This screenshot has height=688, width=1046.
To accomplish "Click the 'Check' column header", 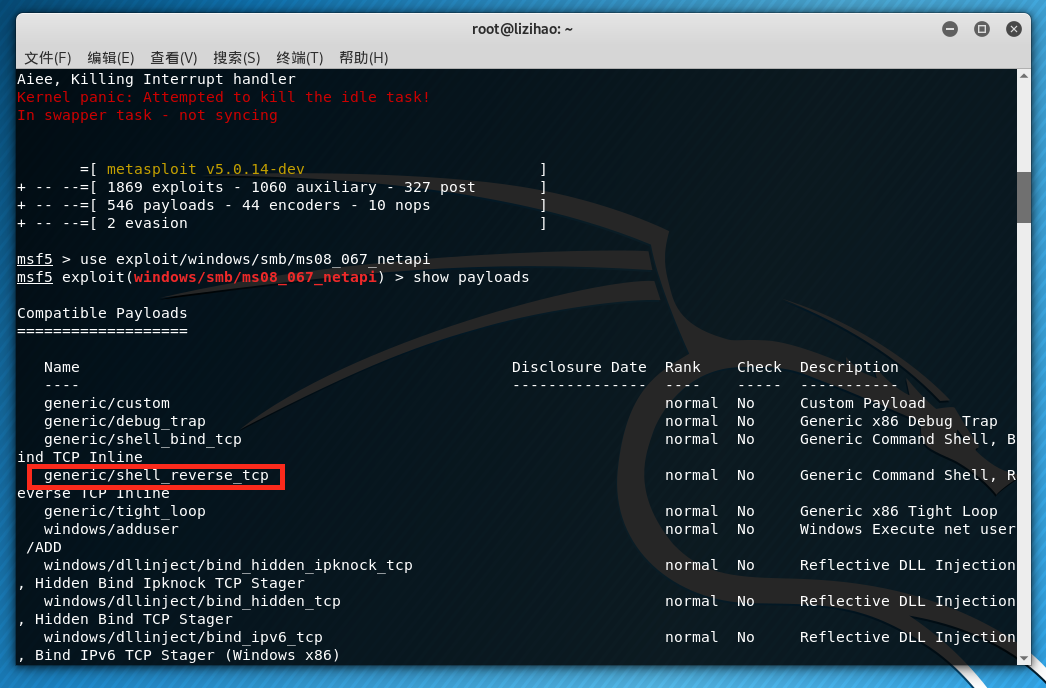I will 759,367.
